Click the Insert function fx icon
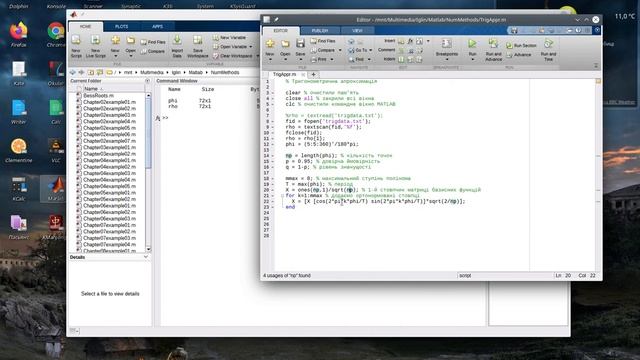The image size is (640, 360). [410, 41]
